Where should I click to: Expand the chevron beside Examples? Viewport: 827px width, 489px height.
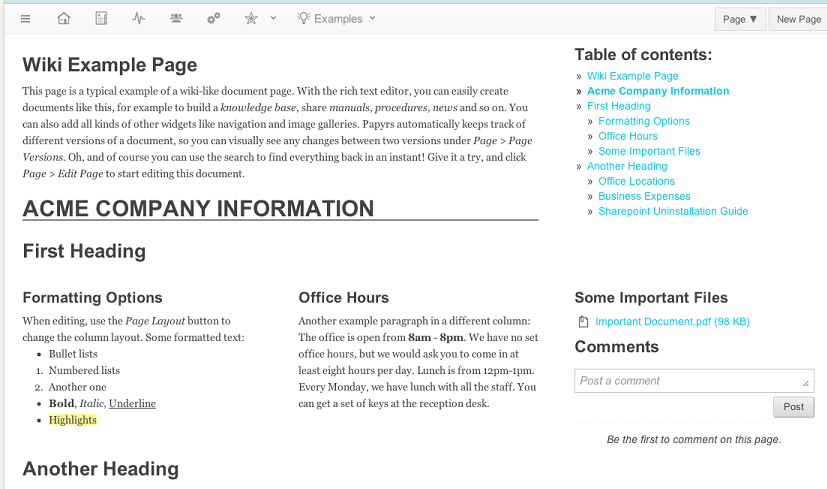coord(372,18)
